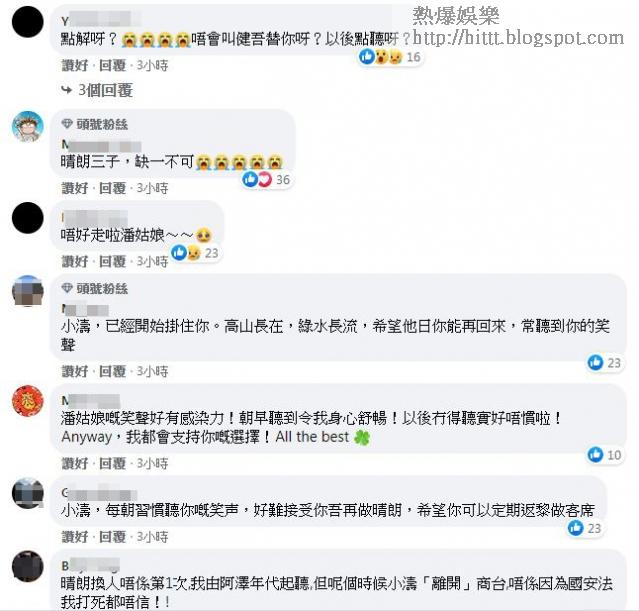Click thumbs-up count on 高山長在 comment
This screenshot has height=611, width=639.
click(x=604, y=362)
